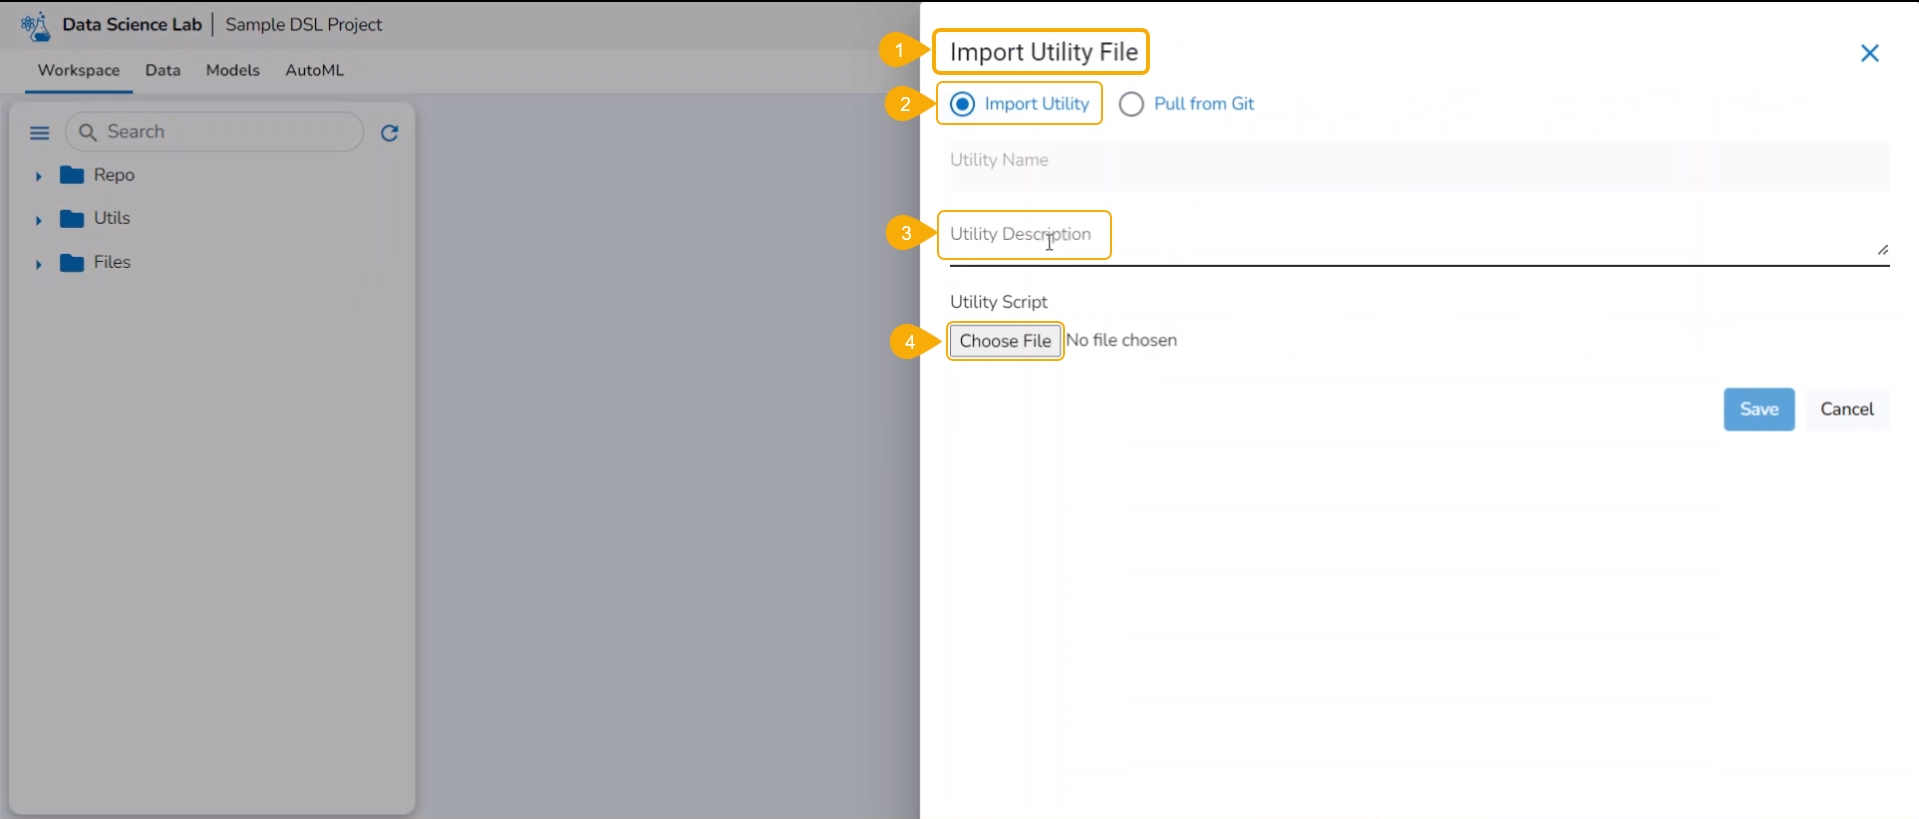Expand the Files folder arrow
The height and width of the screenshot is (819, 1919).
[x=38, y=263]
